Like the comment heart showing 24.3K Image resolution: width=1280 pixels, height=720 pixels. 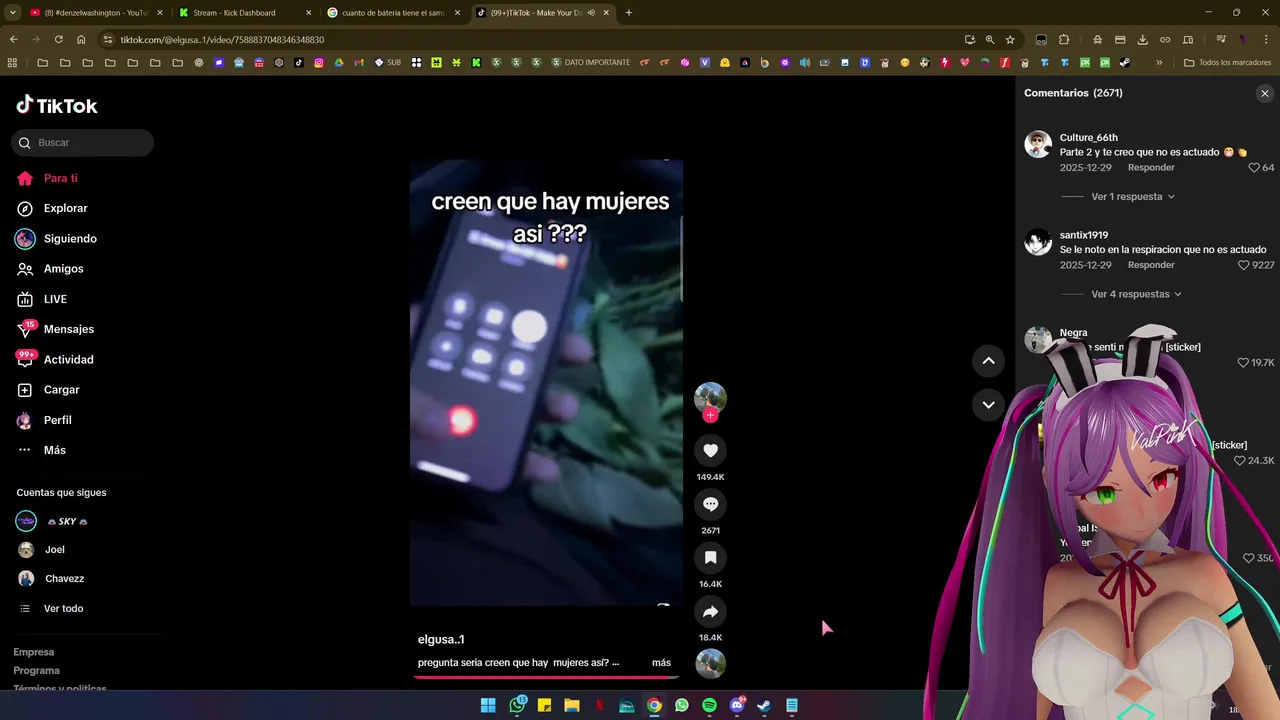tap(1240, 460)
